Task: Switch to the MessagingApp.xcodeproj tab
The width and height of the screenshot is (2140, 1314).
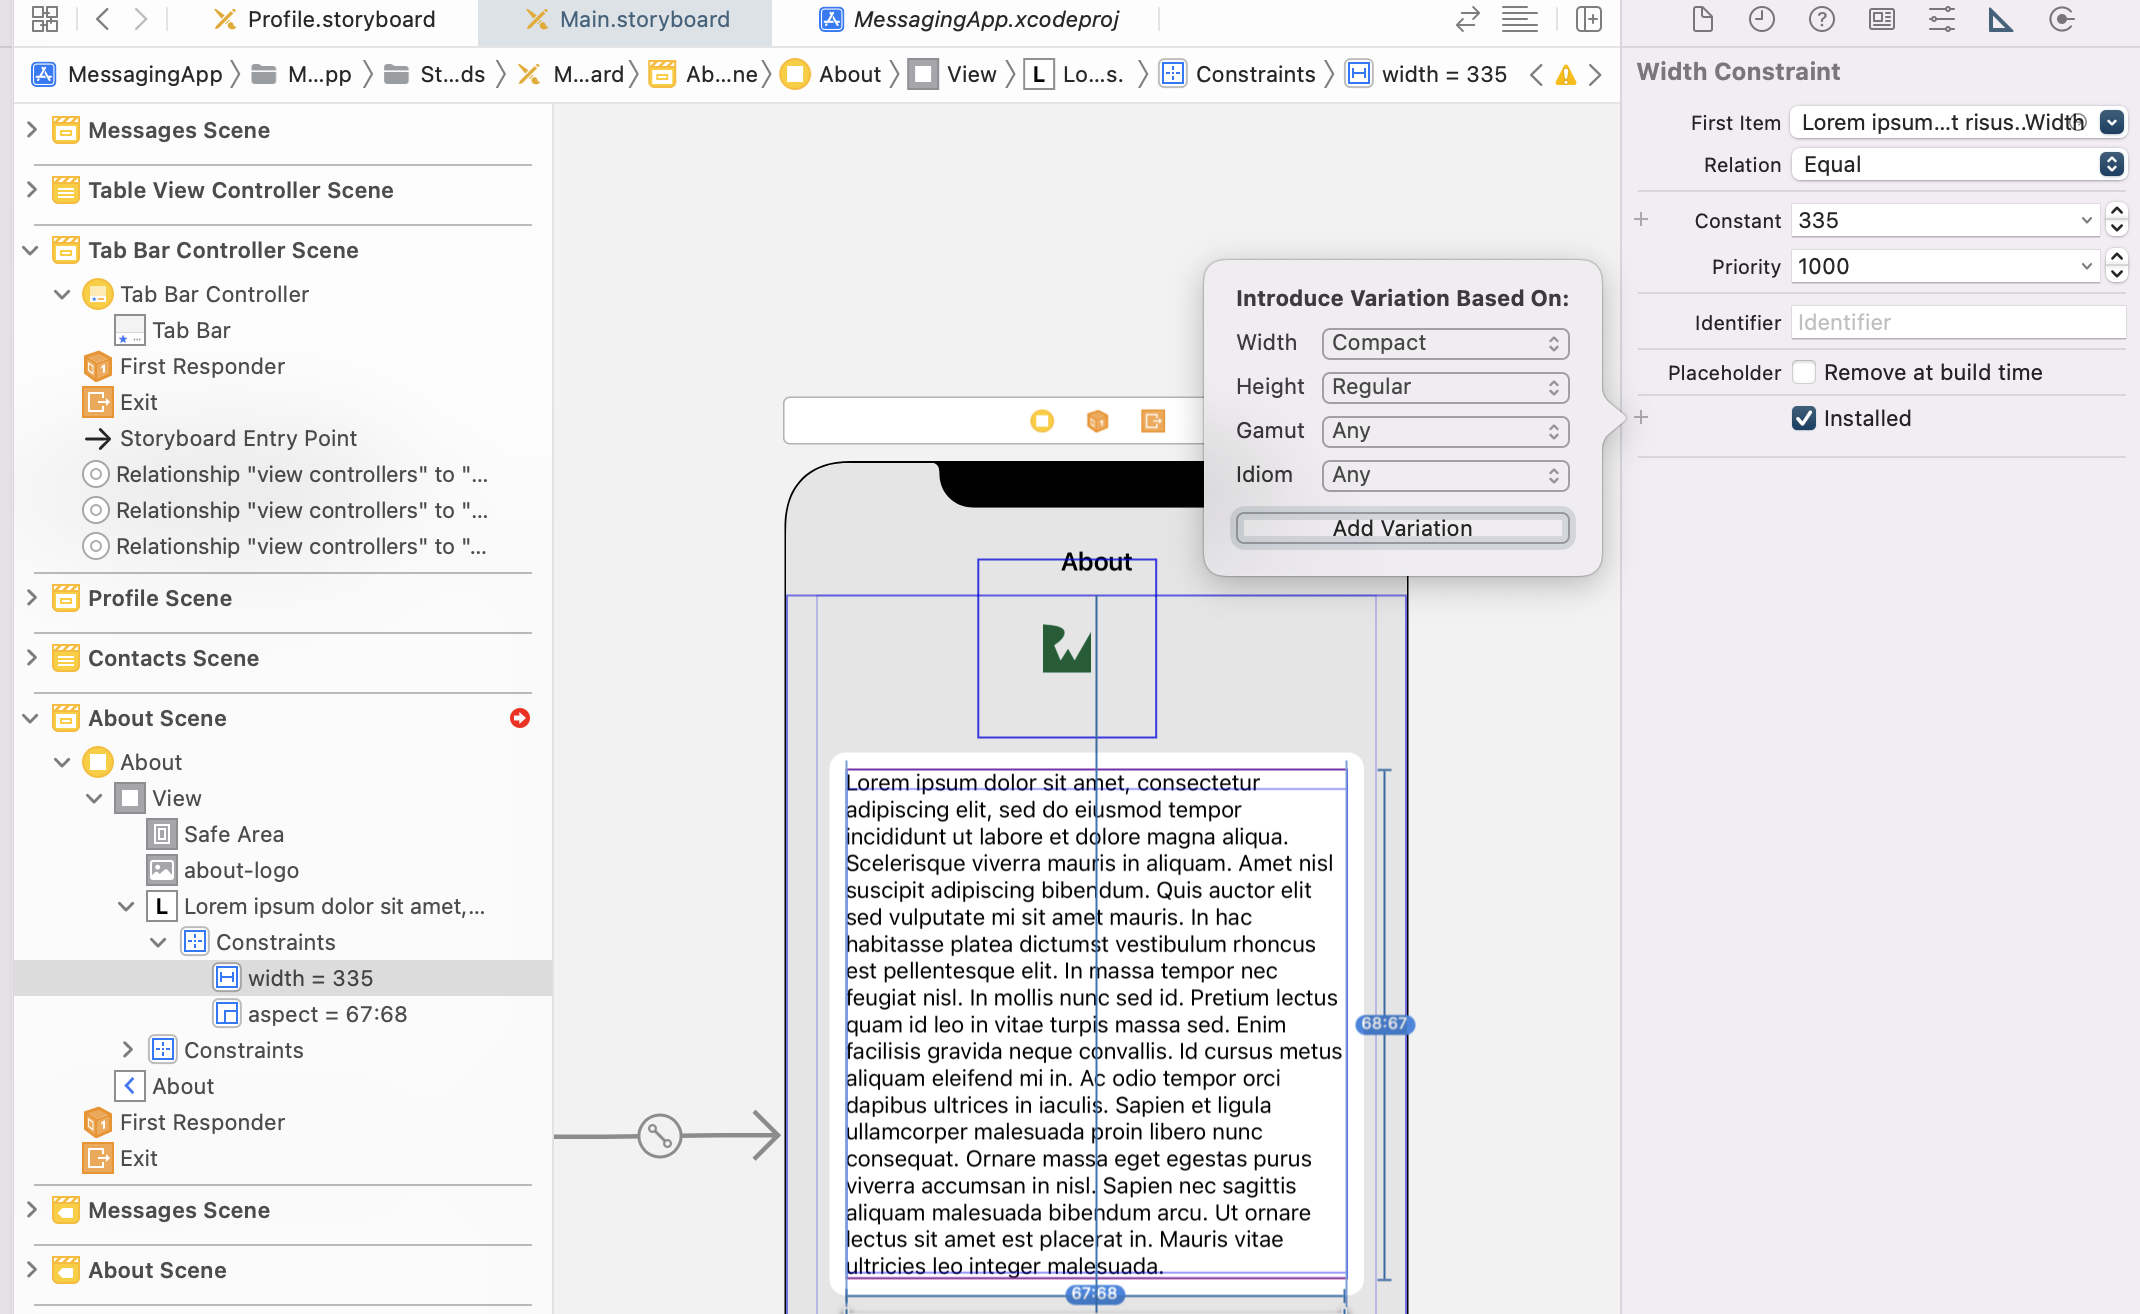Action: pyautogui.click(x=969, y=19)
